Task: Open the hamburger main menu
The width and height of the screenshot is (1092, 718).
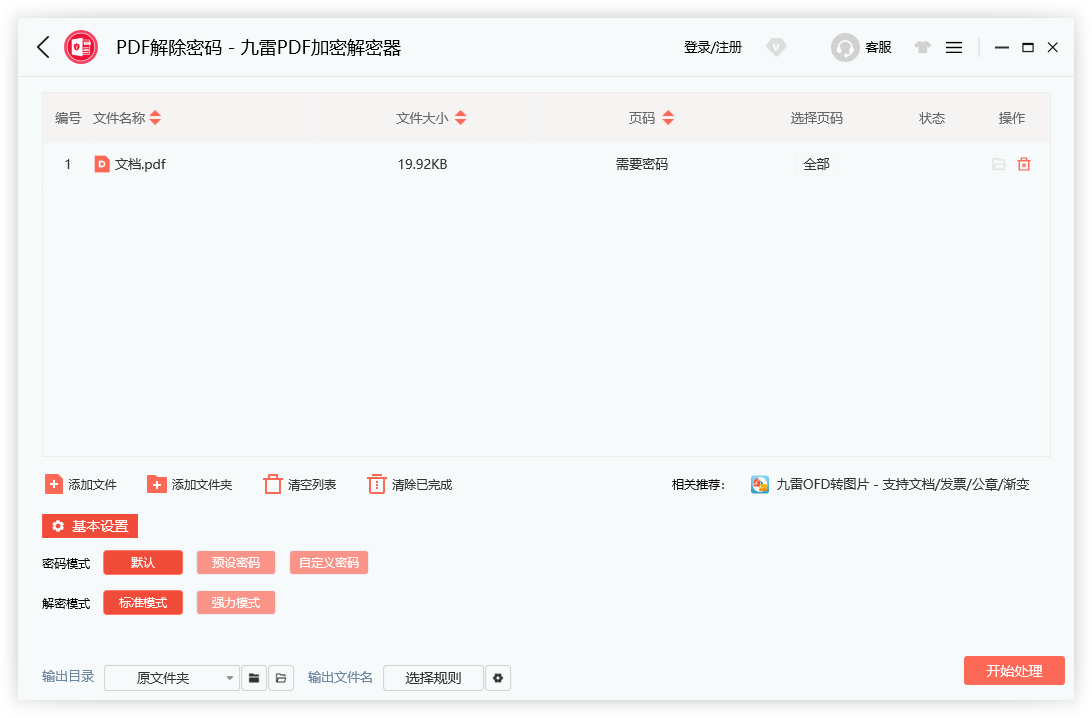Action: coord(954,47)
